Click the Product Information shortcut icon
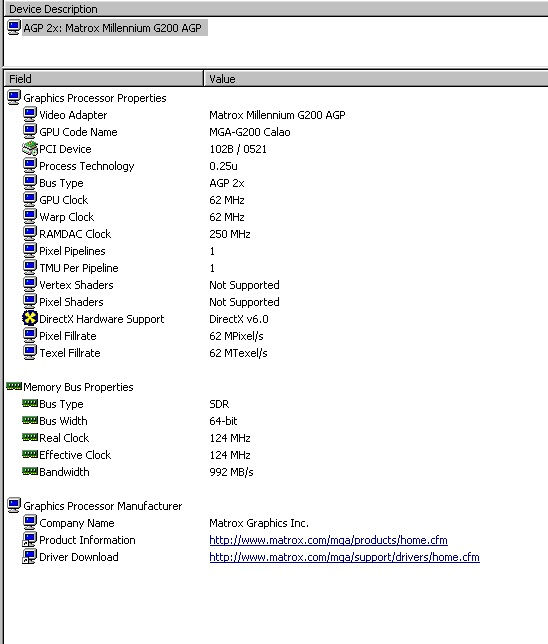This screenshot has height=644, width=548. click(30, 540)
